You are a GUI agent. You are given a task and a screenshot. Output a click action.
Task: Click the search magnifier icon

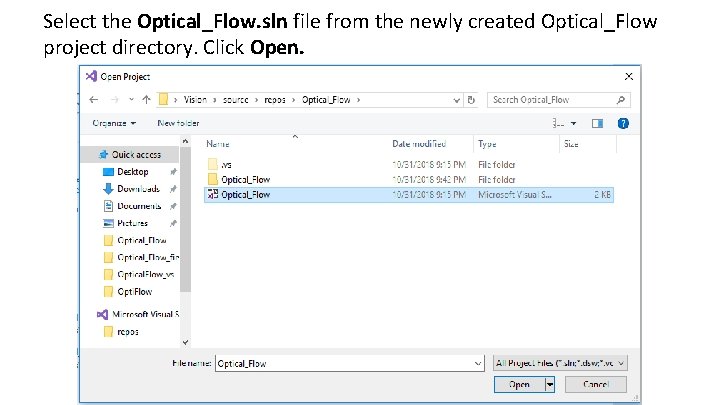click(x=621, y=100)
